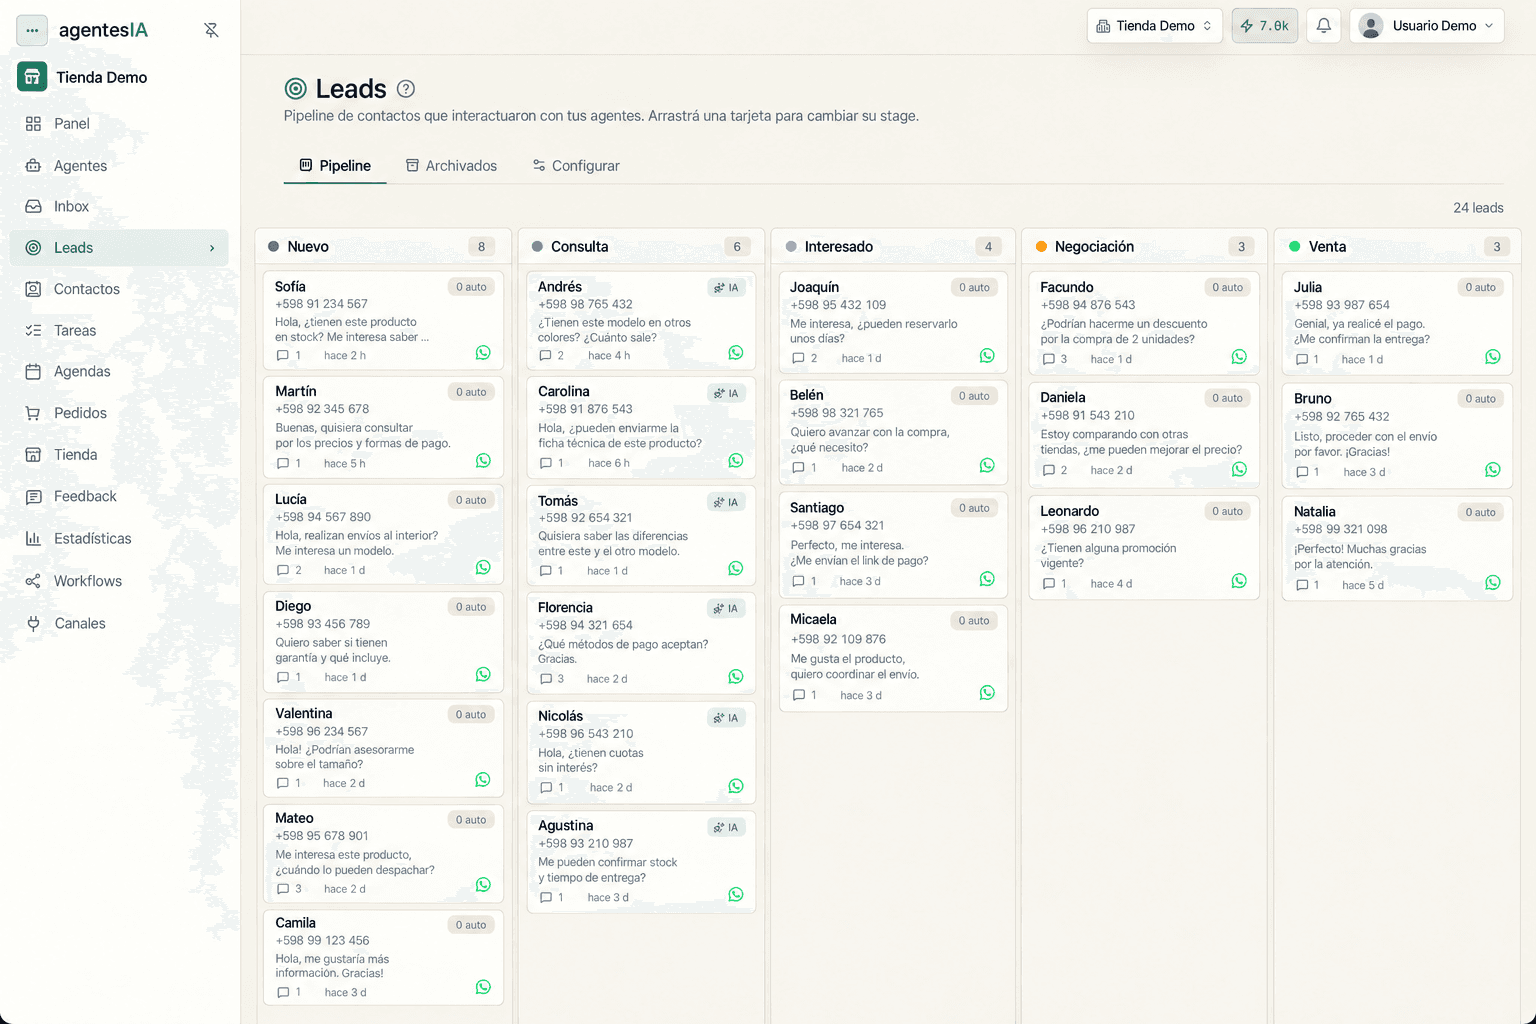Open Workflows from the sidebar

point(119,581)
